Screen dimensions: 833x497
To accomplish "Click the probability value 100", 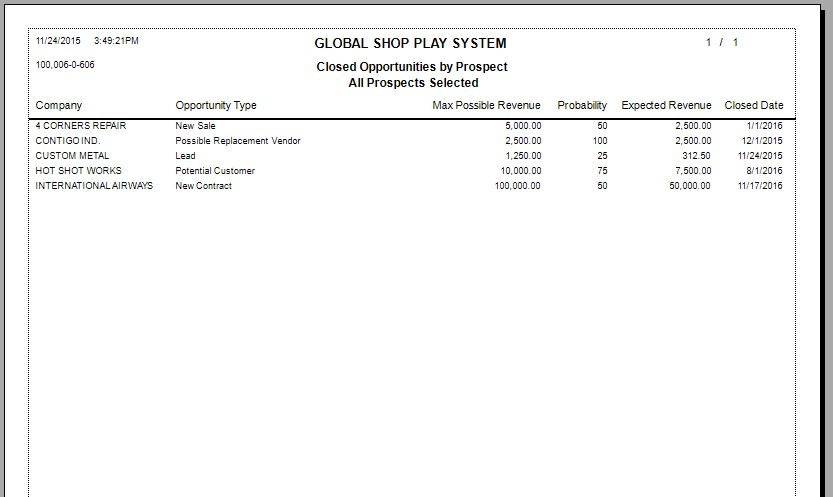I will point(600,141).
